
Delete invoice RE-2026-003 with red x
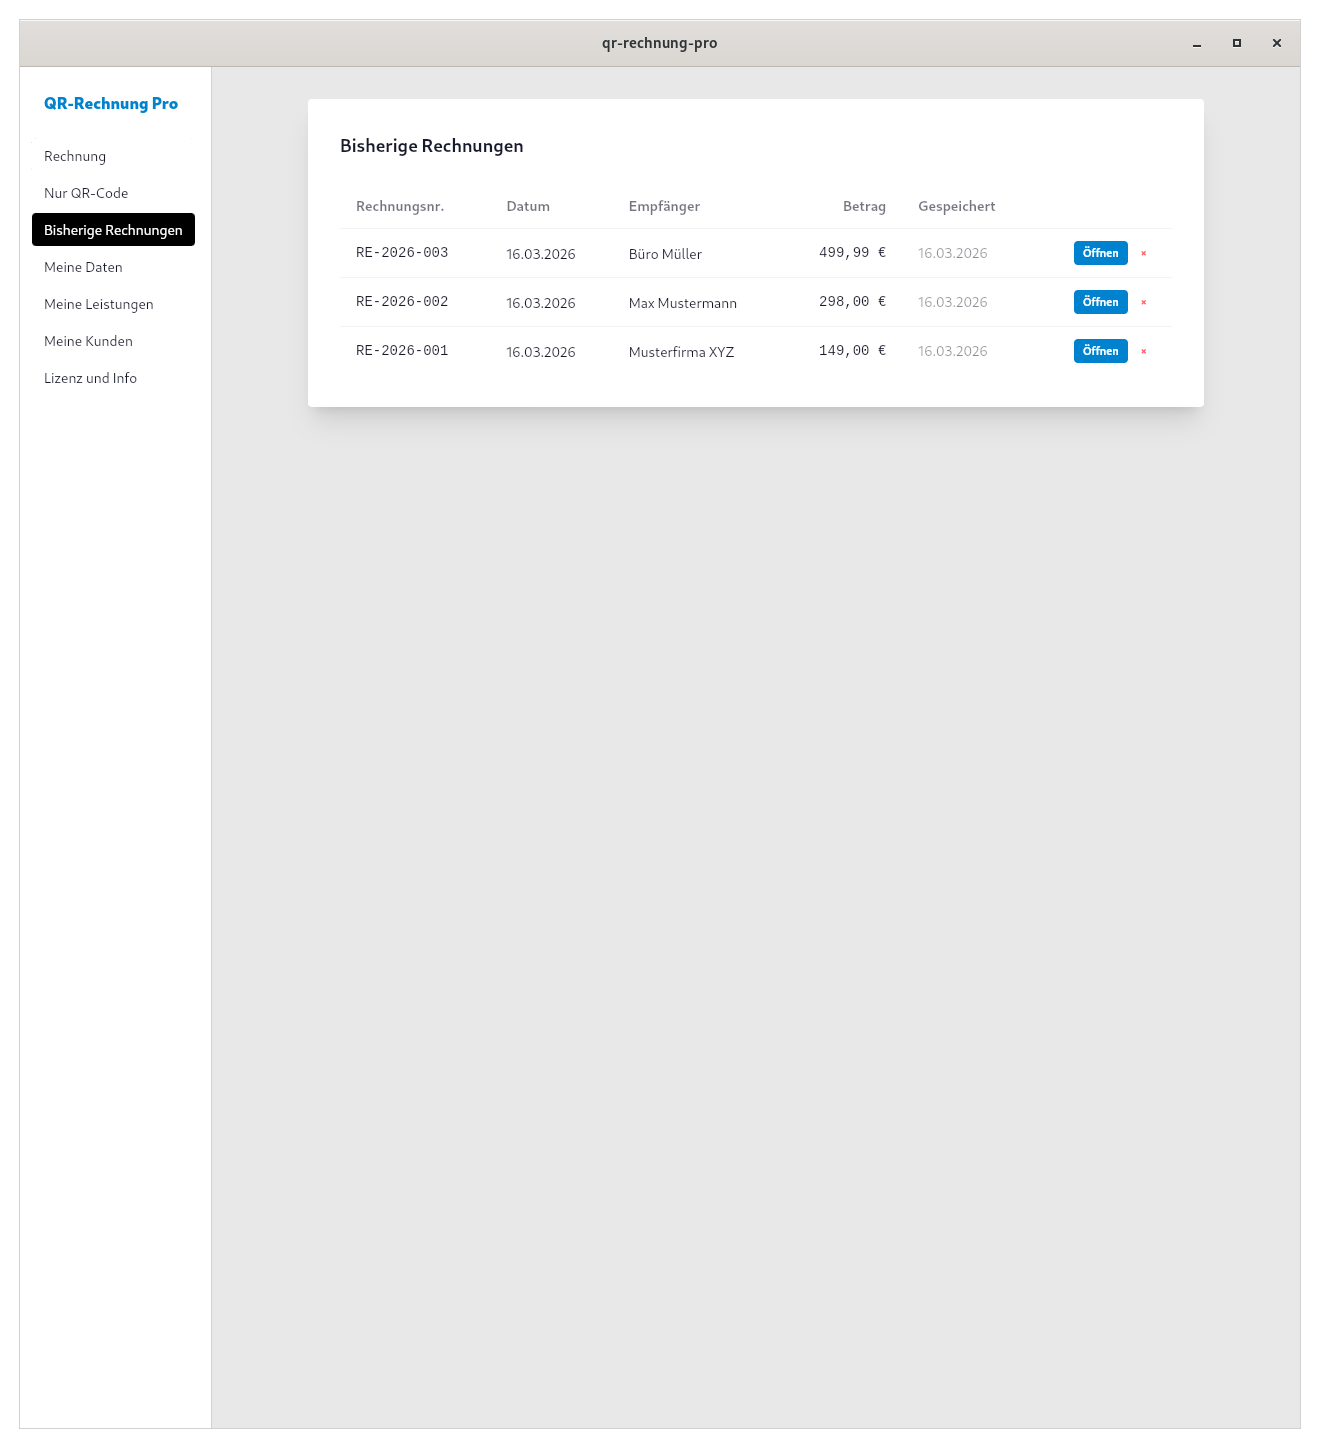pos(1143,254)
